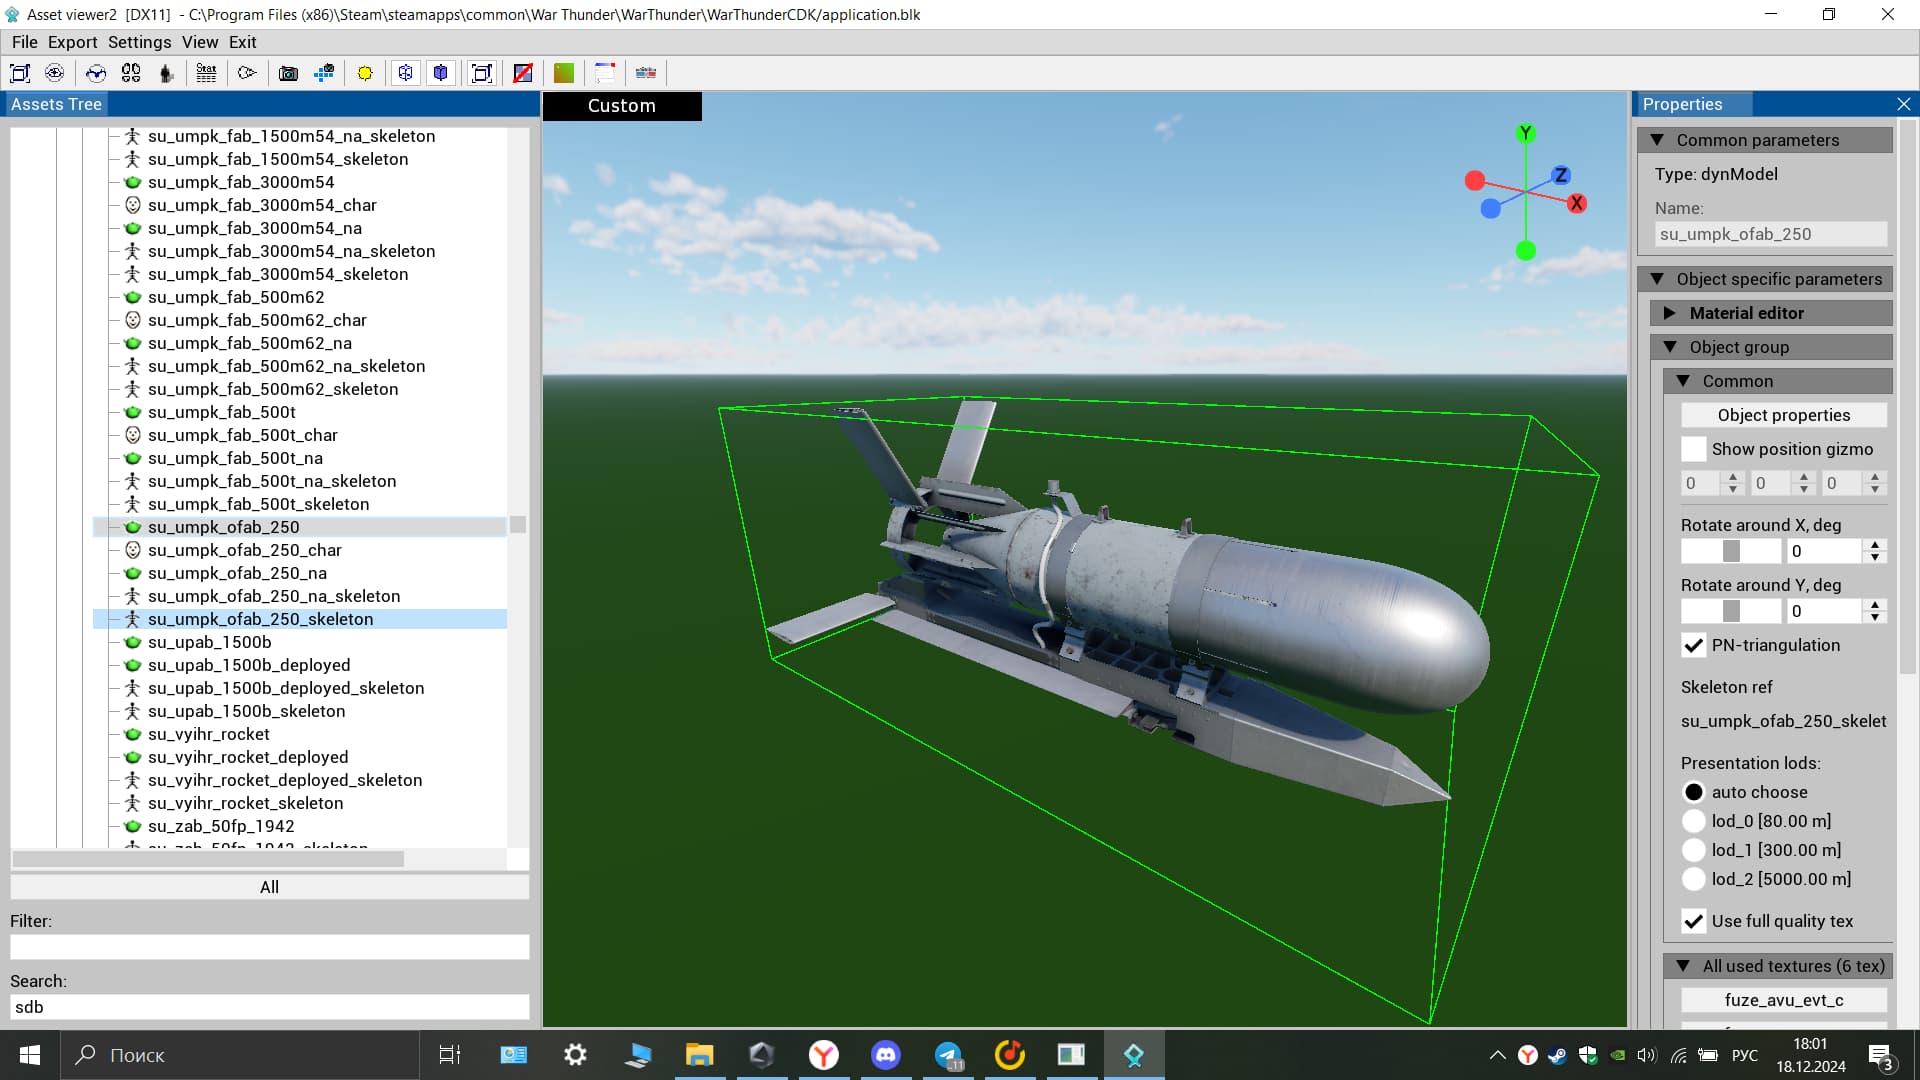Select lod_1 [300.00 m] radio button

point(1693,850)
